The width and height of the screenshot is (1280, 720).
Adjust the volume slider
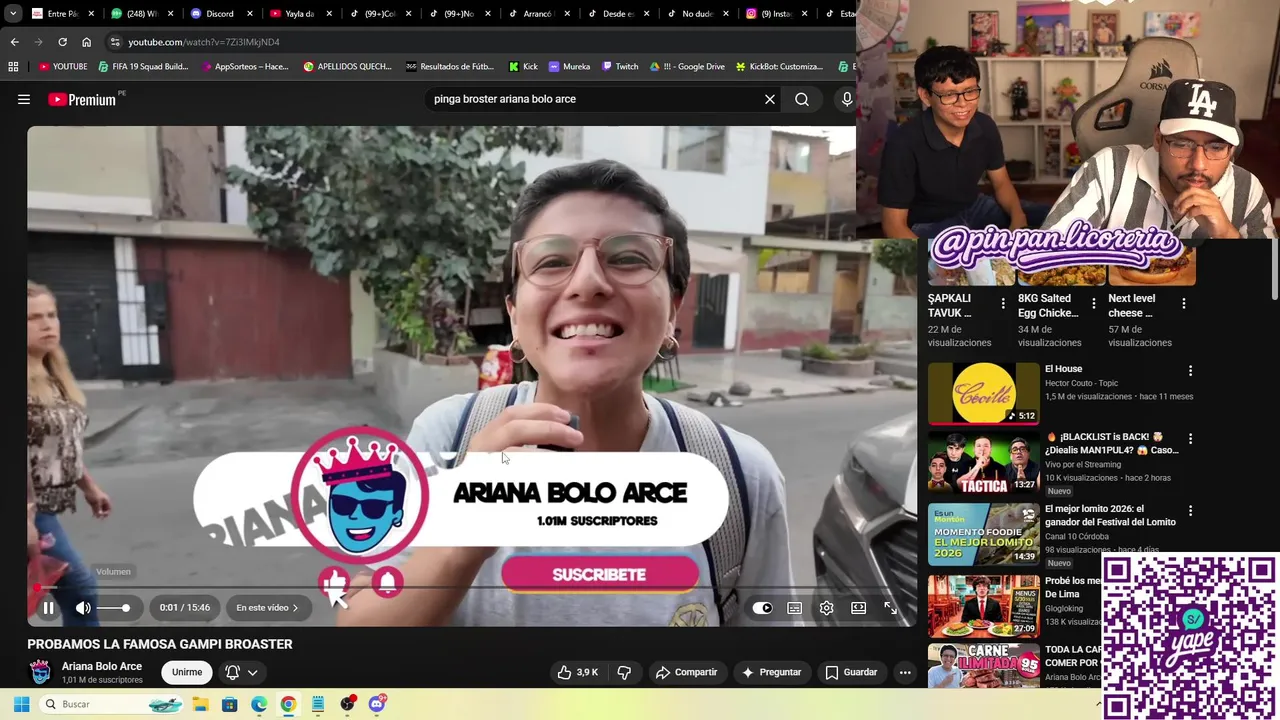113,608
